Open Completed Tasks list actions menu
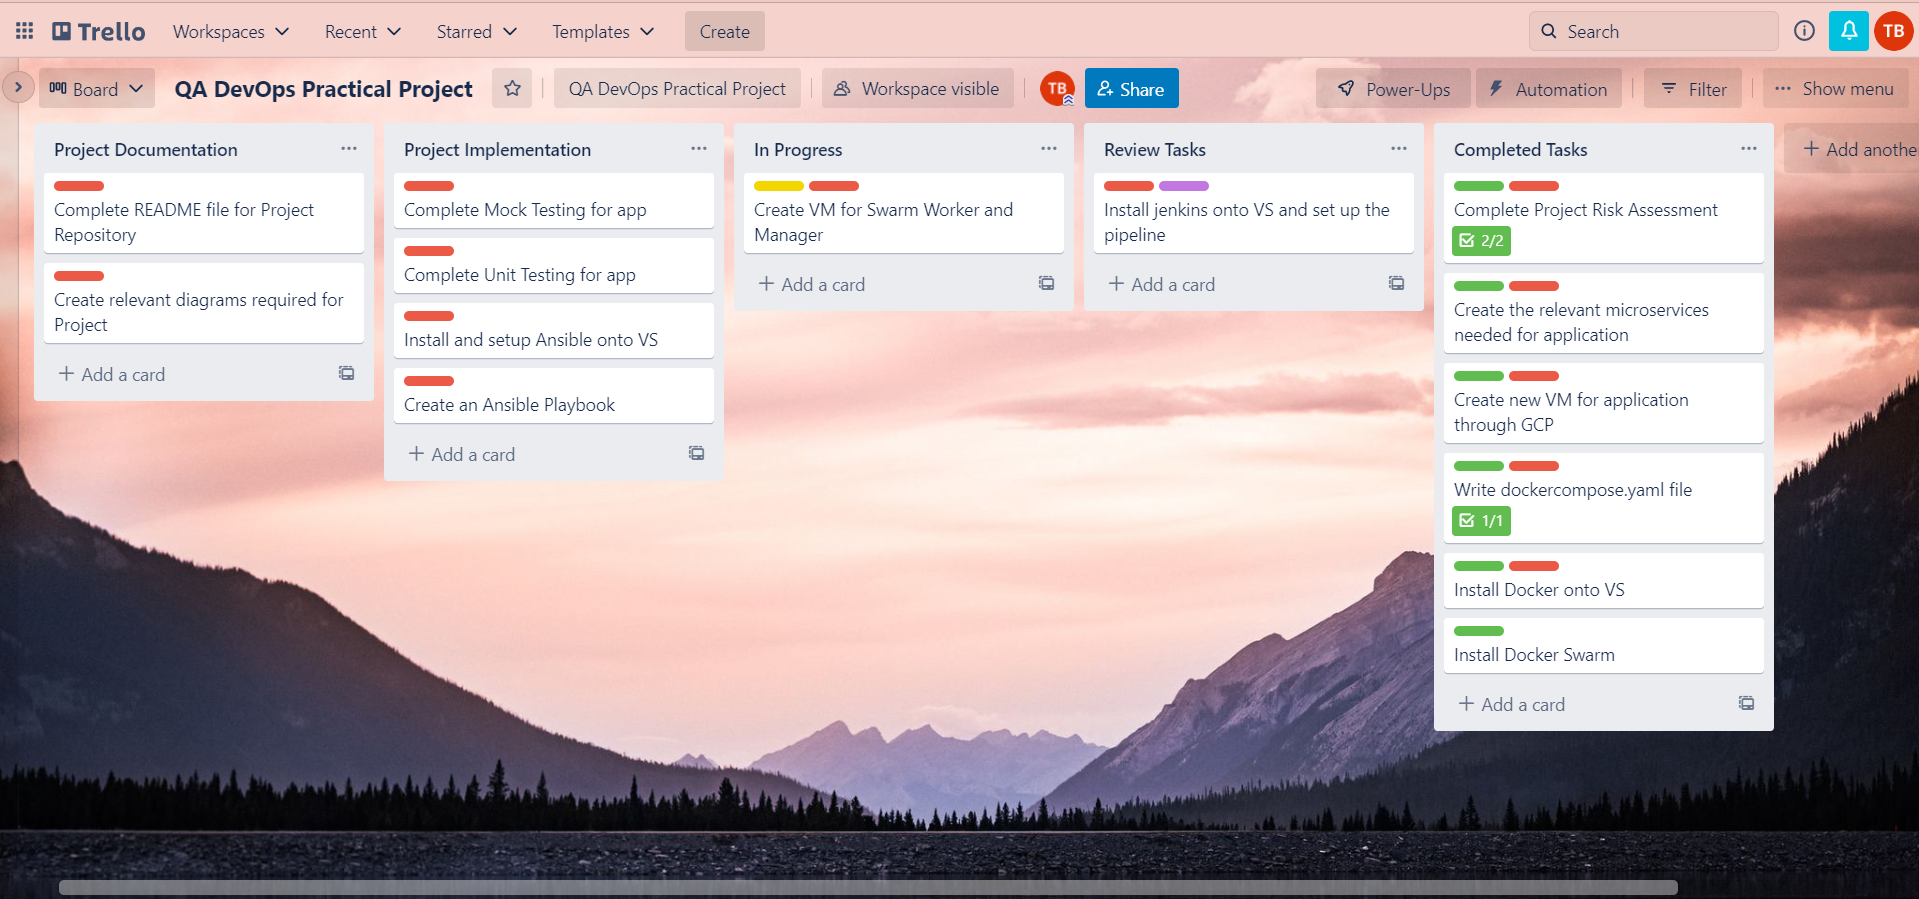 coord(1748,148)
